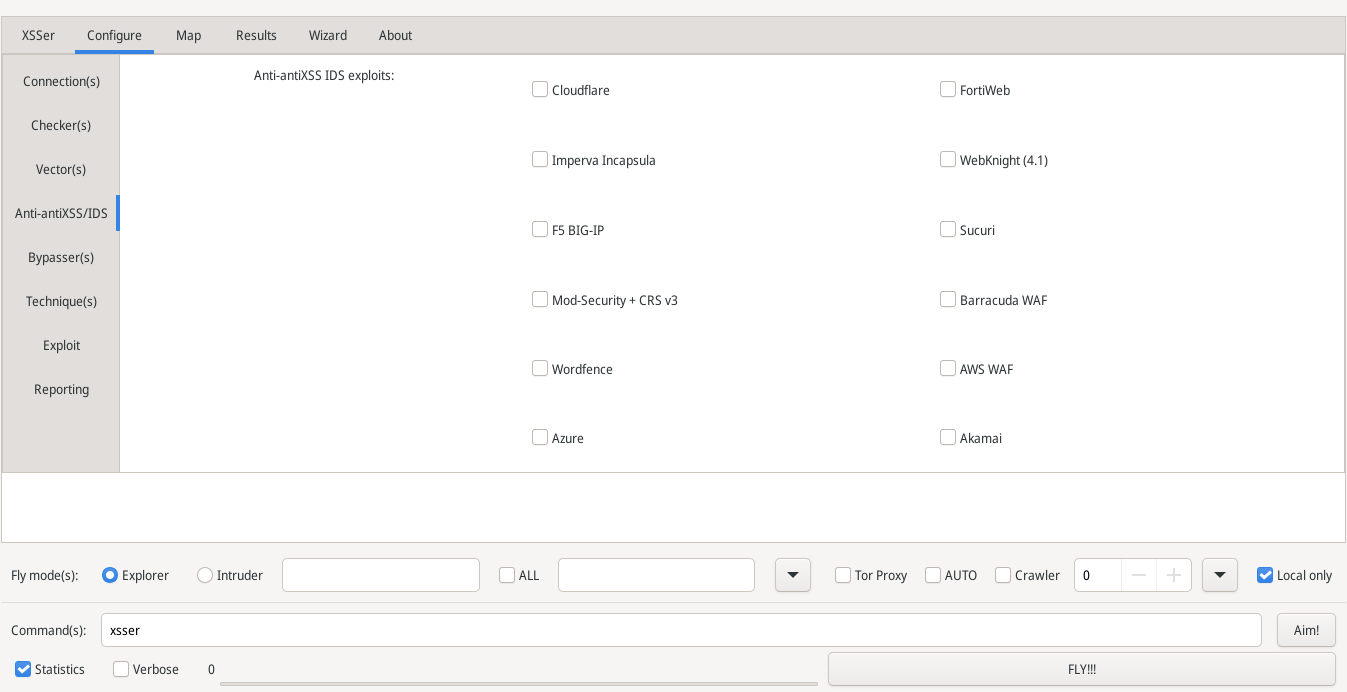Tick the WebKnight (4.1) checkbox
This screenshot has height=692, width=1347.
948,159
